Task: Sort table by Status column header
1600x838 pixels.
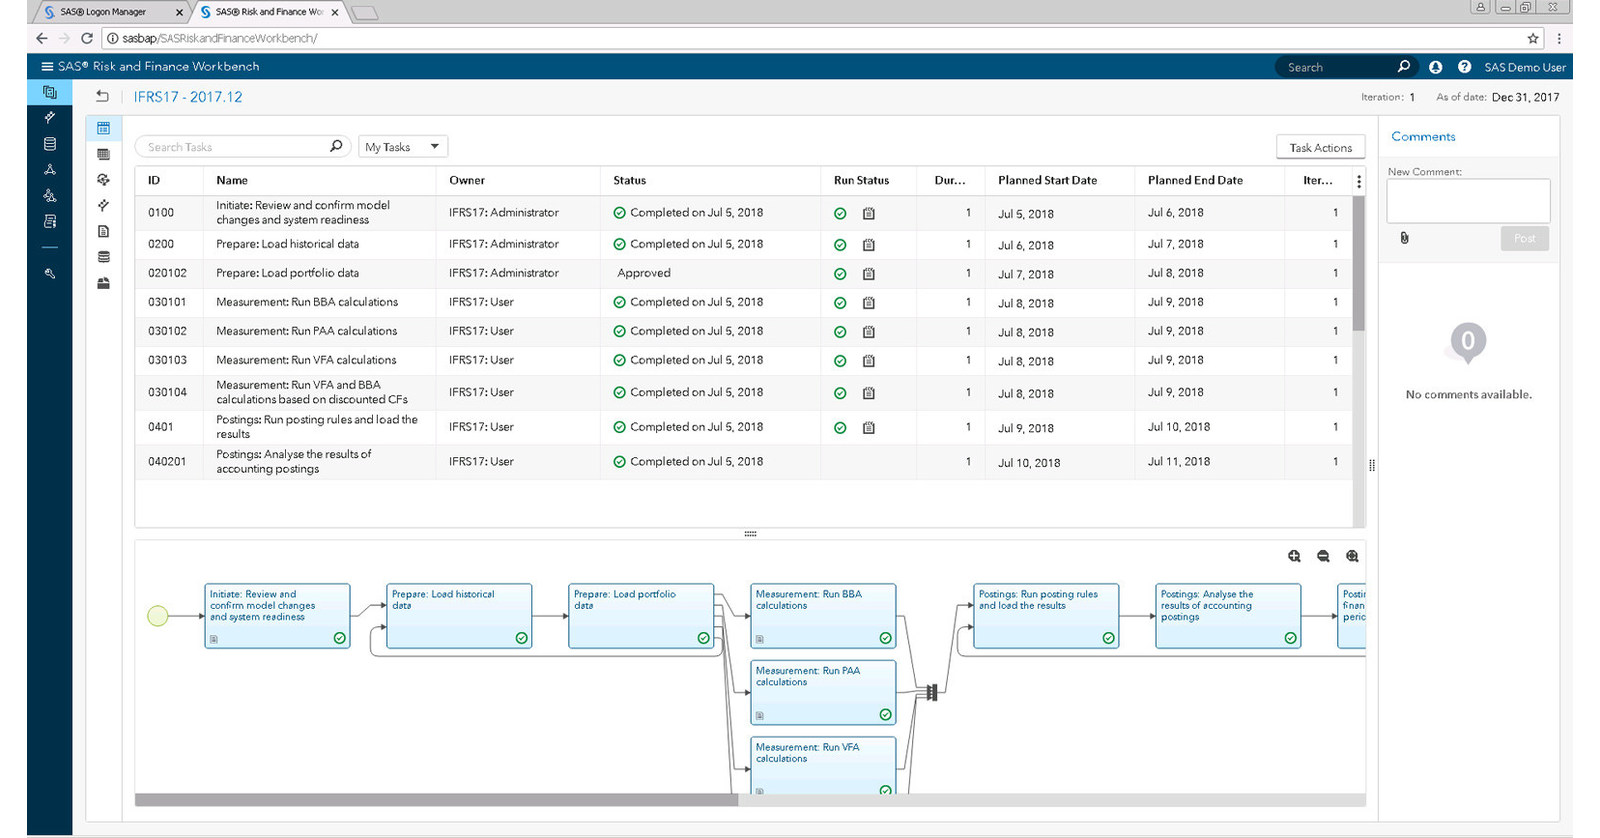Action: pos(629,180)
